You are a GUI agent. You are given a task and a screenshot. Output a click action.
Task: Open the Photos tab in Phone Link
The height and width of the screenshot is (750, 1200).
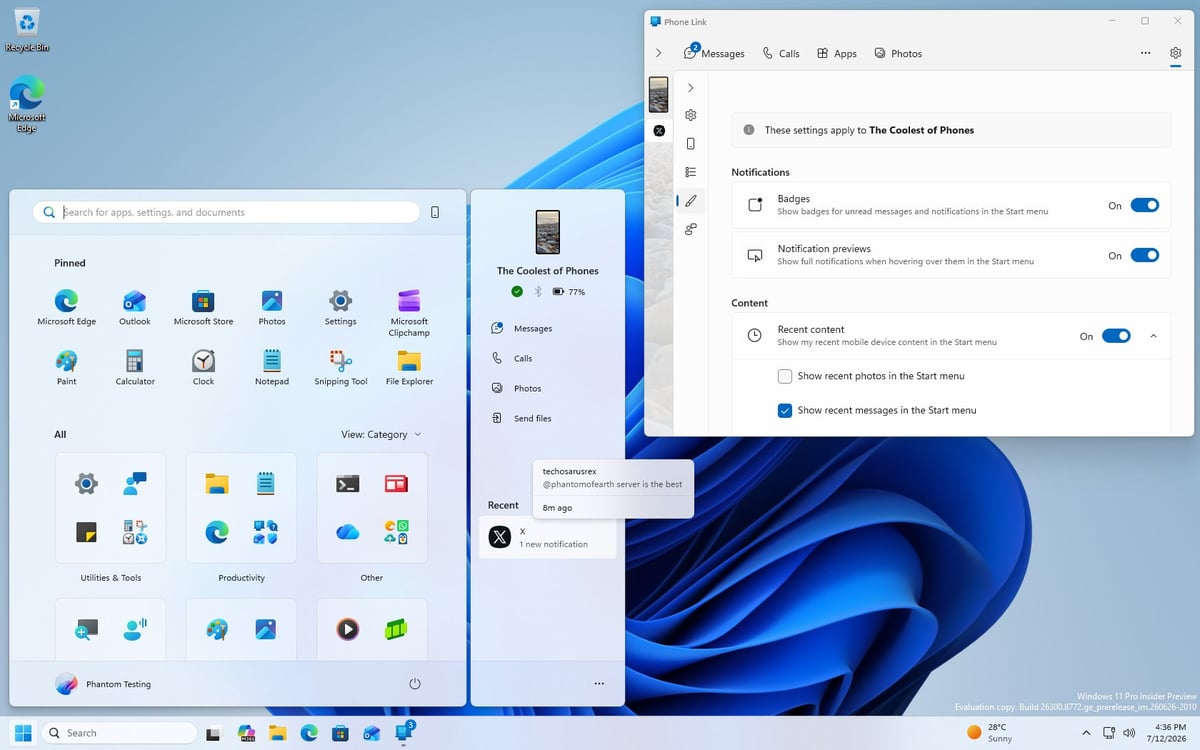898,53
